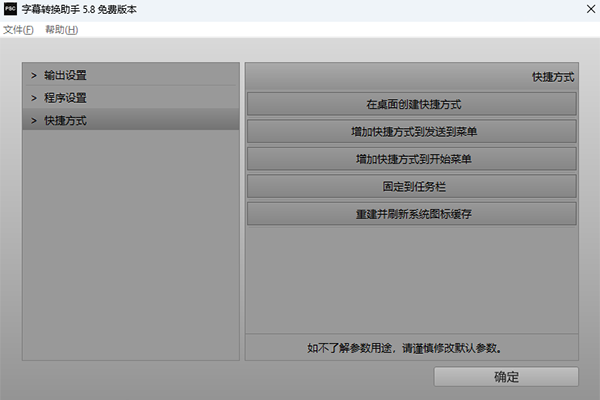
Task: Select the highlighted 快捷方式 sidebar label
Action: 65,120
